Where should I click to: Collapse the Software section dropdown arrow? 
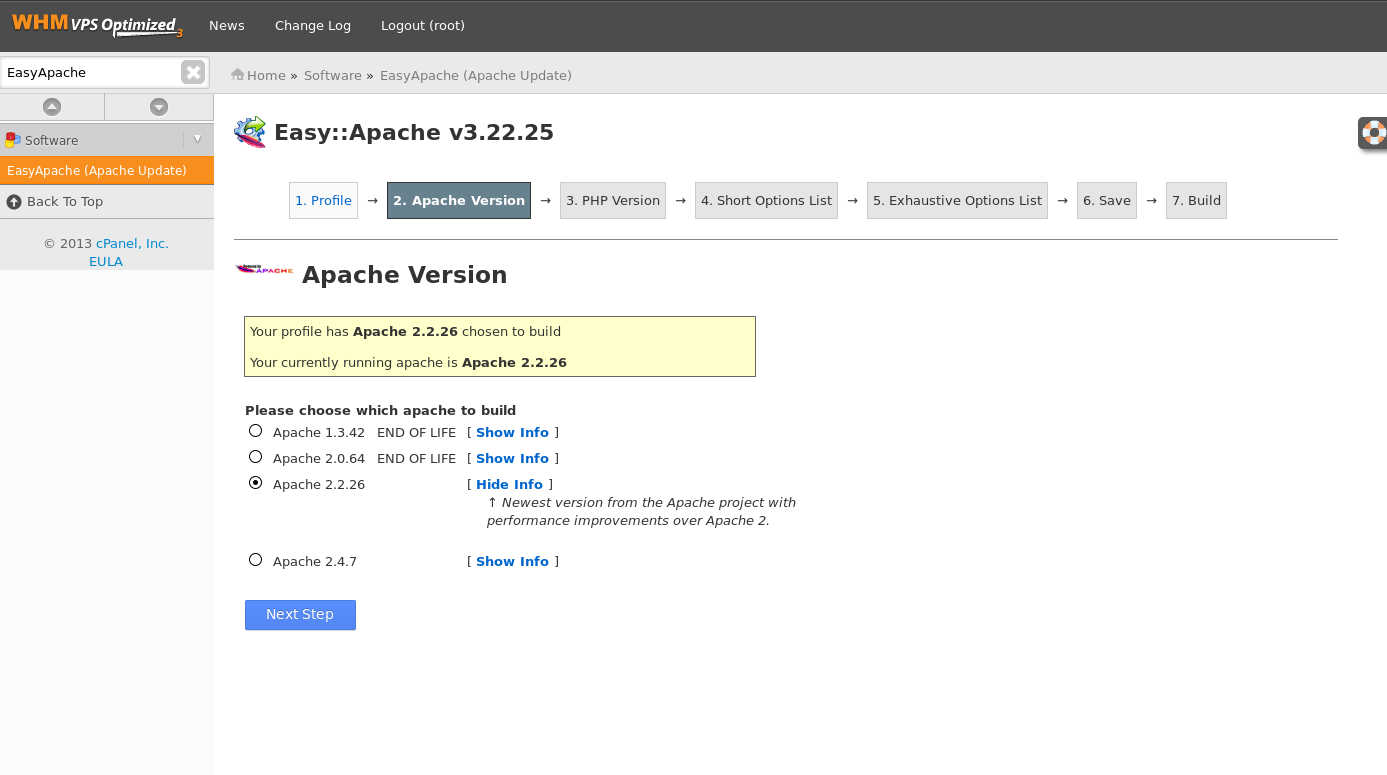click(197, 140)
